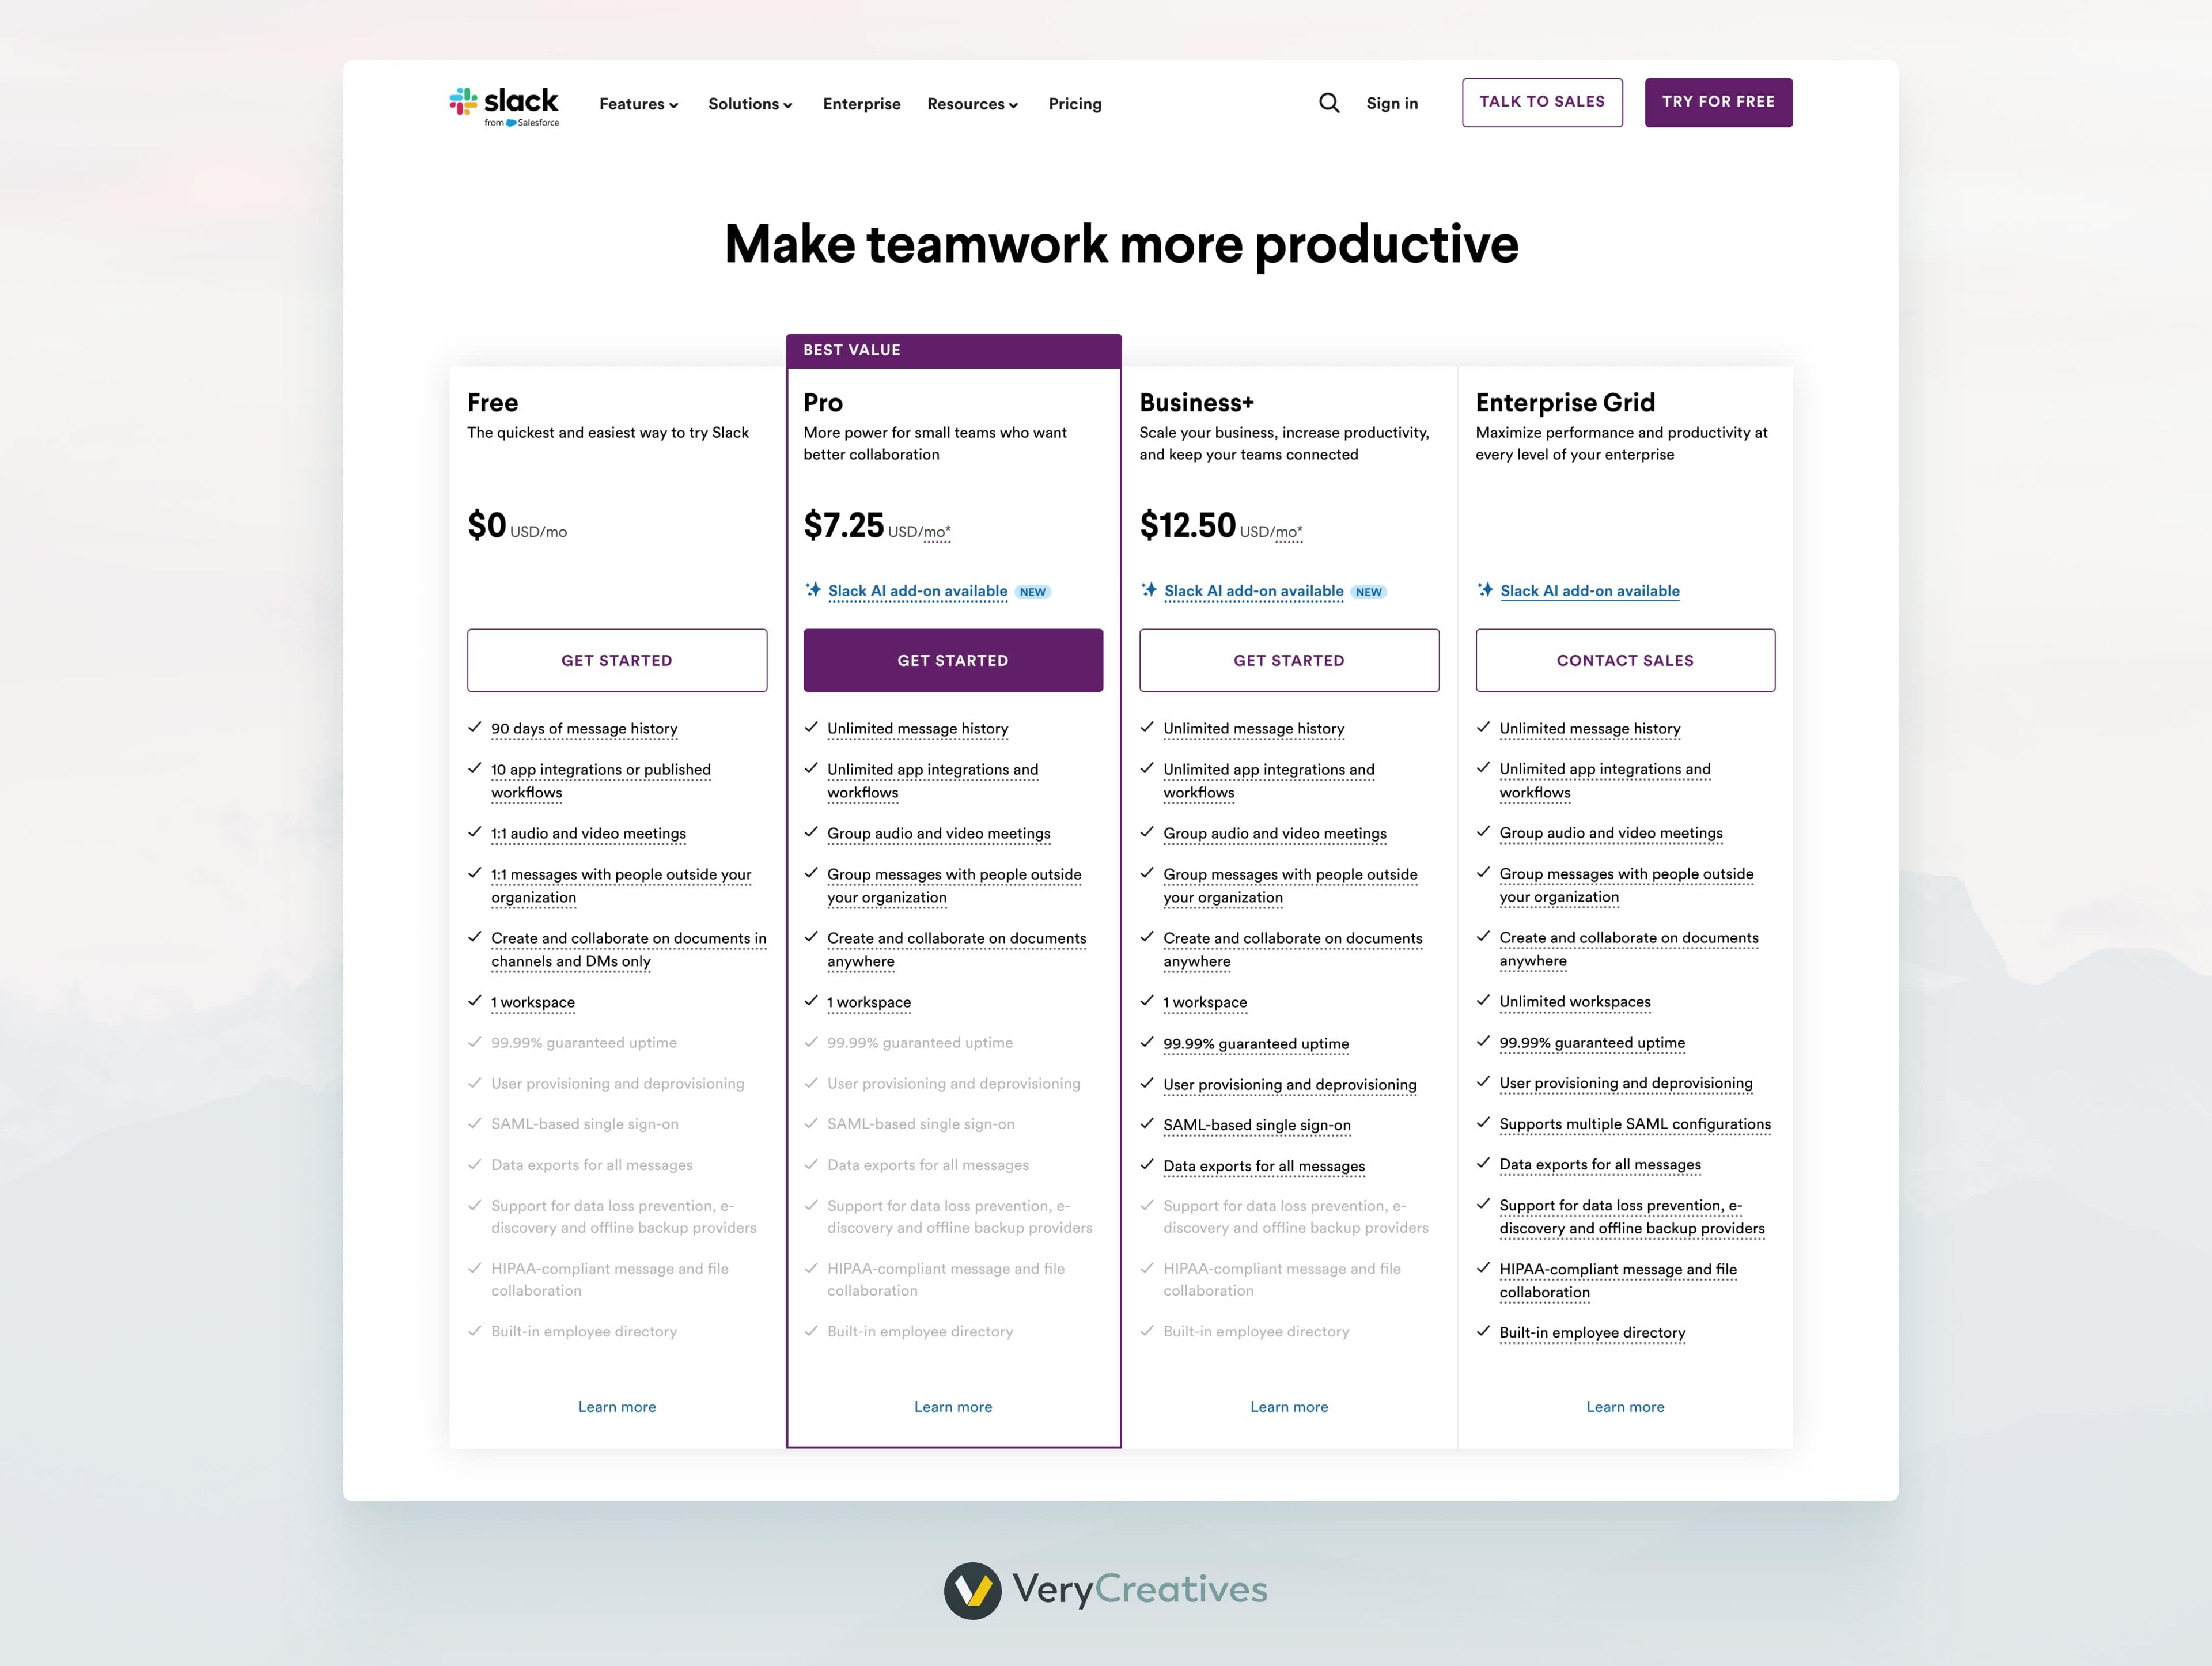Open the Solutions dropdown menu
Image resolution: width=2212 pixels, height=1666 pixels.
point(749,104)
